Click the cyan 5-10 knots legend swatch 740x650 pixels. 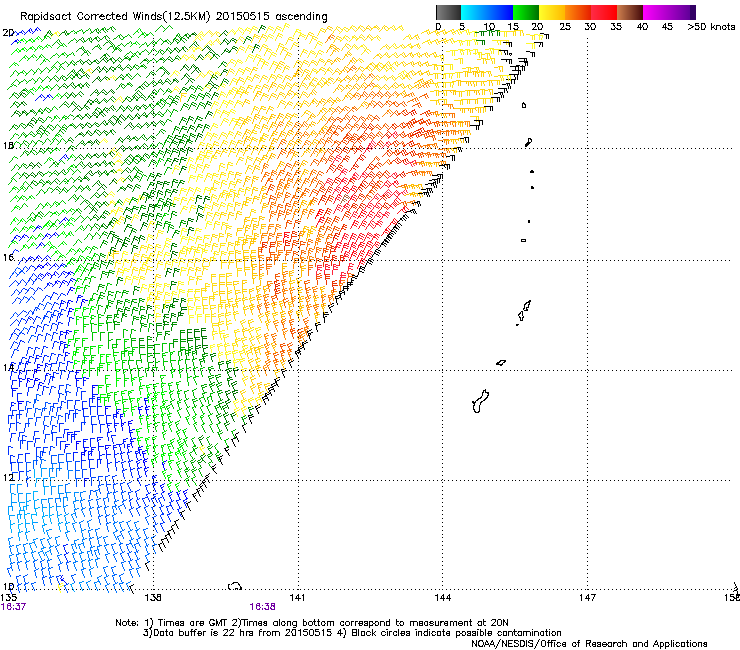coord(474,12)
